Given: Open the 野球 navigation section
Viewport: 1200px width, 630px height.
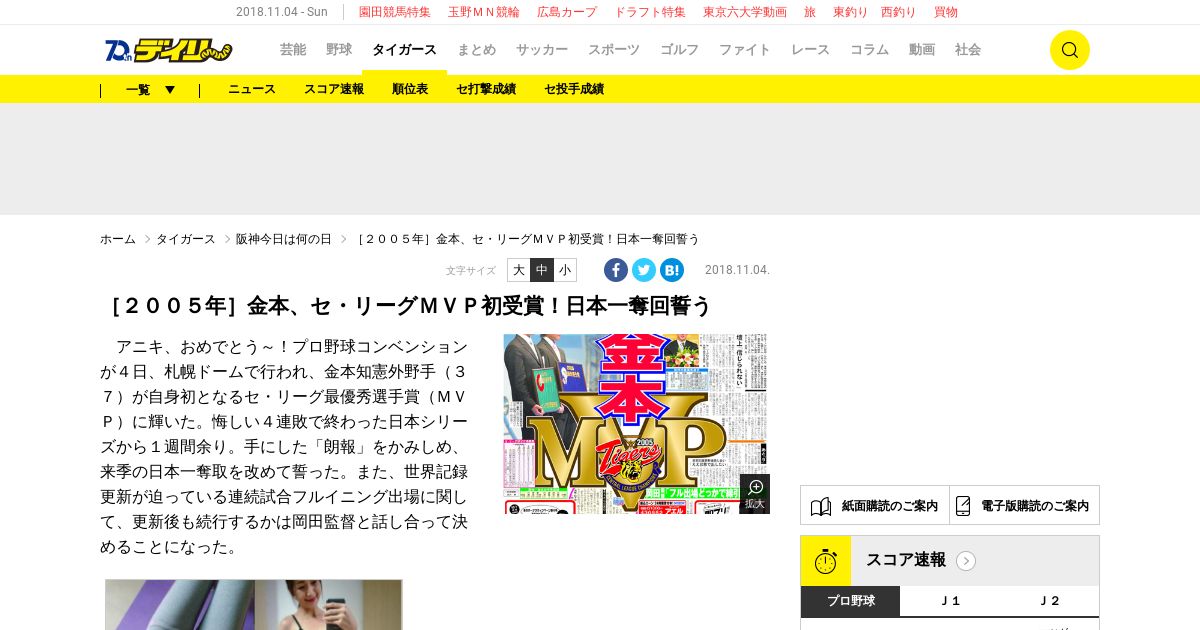Looking at the screenshot, I should tap(339, 49).
